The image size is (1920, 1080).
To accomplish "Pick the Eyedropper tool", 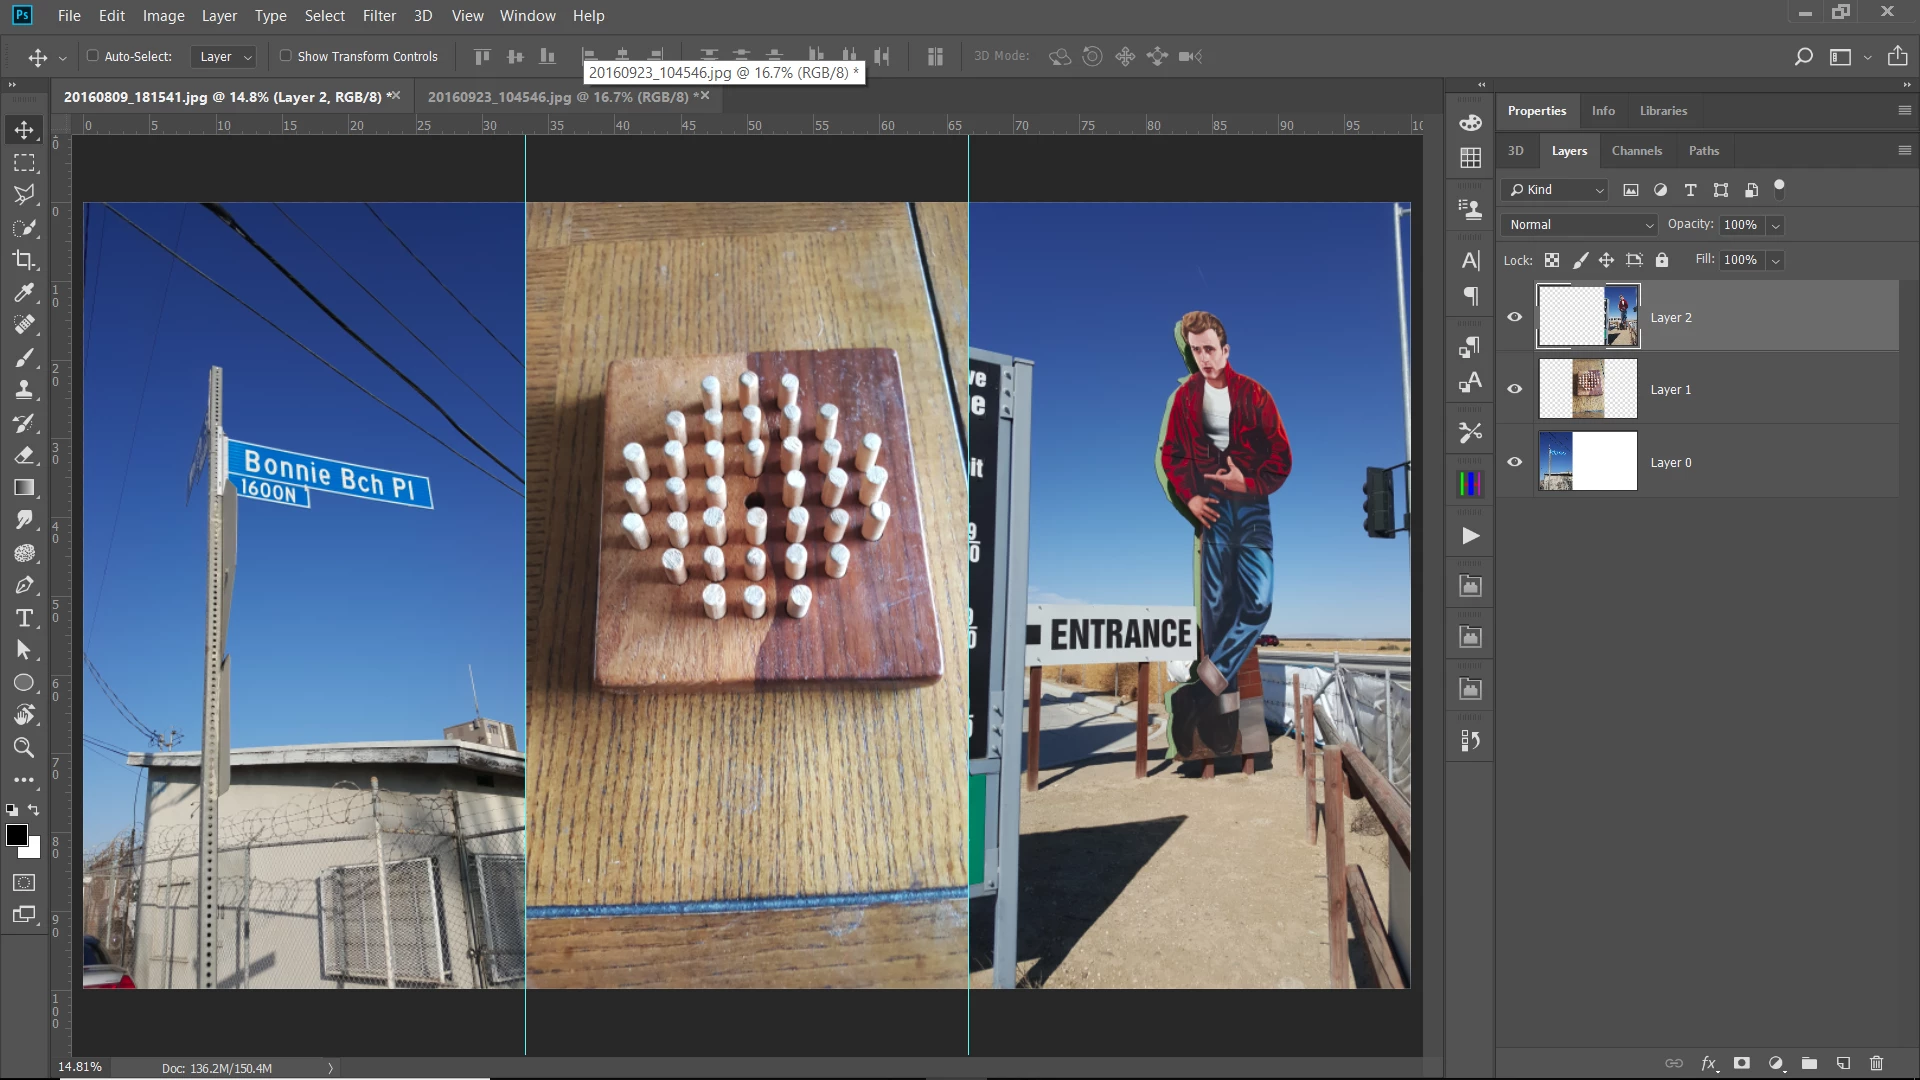I will pos(24,292).
